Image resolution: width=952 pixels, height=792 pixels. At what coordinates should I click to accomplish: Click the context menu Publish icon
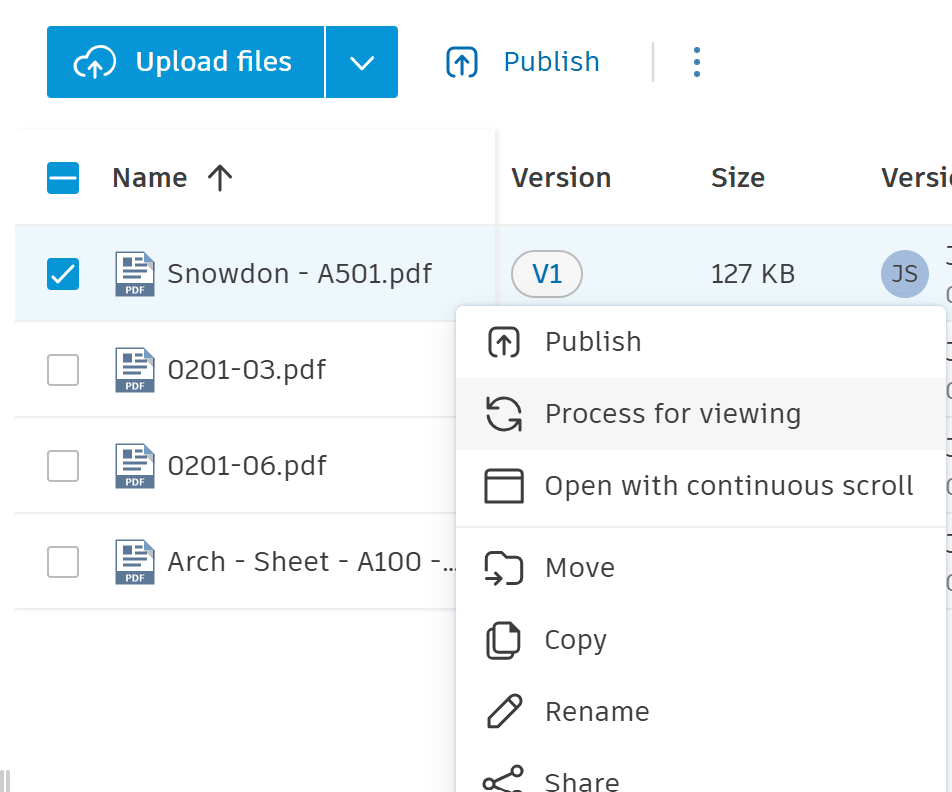point(503,342)
